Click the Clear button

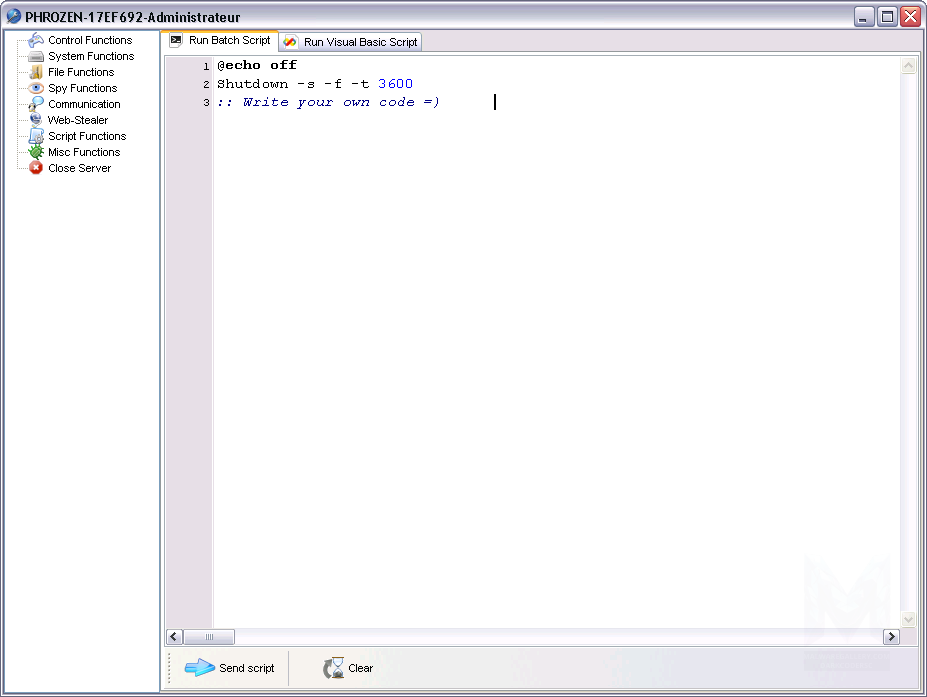point(349,668)
